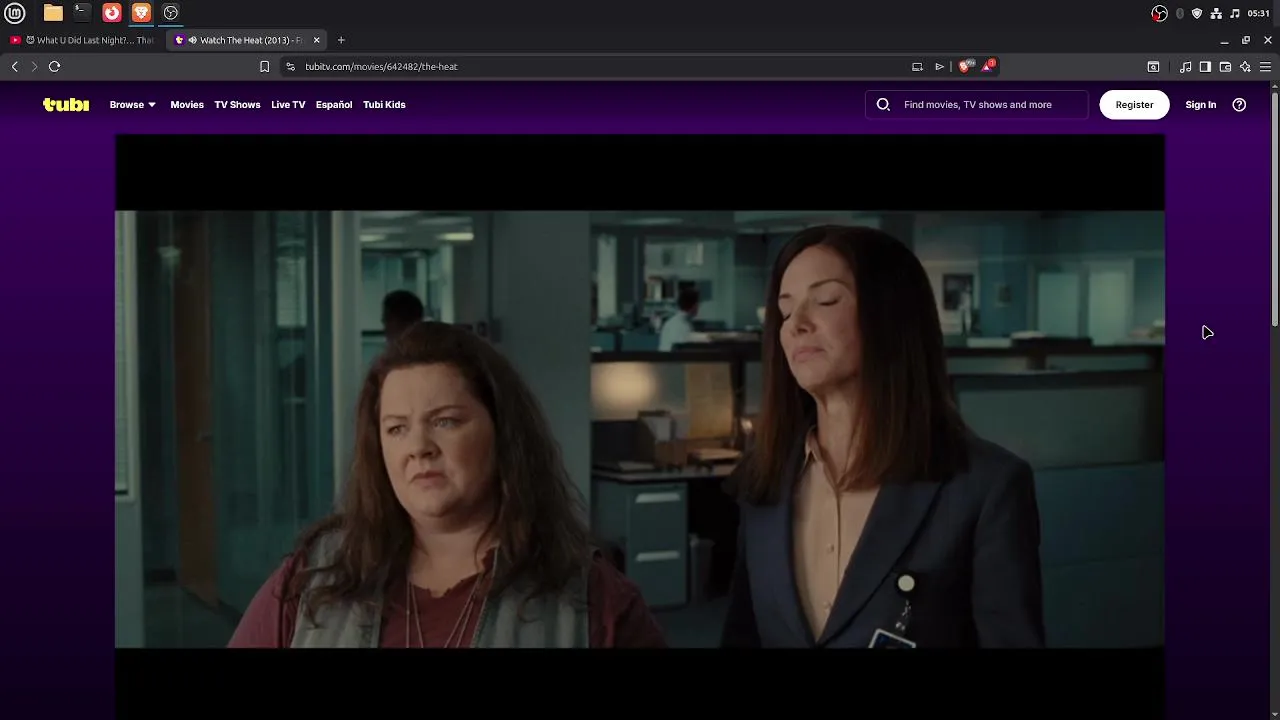This screenshot has width=1280, height=720.
Task: Open Leo AI sparkle icon
Action: point(1245,66)
